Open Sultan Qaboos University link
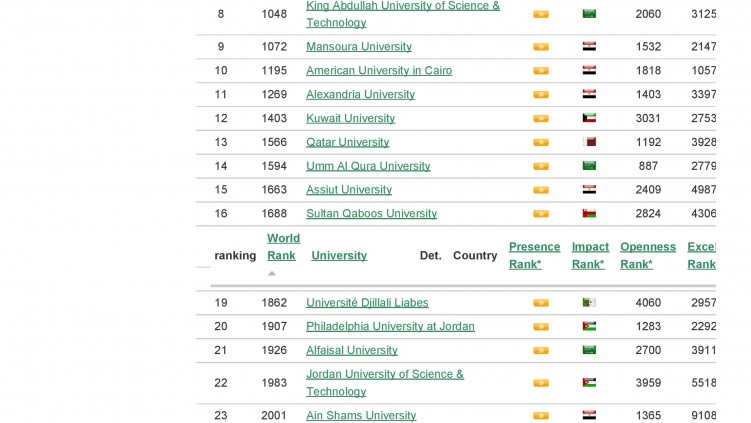The height and width of the screenshot is (423, 751). coord(371,214)
